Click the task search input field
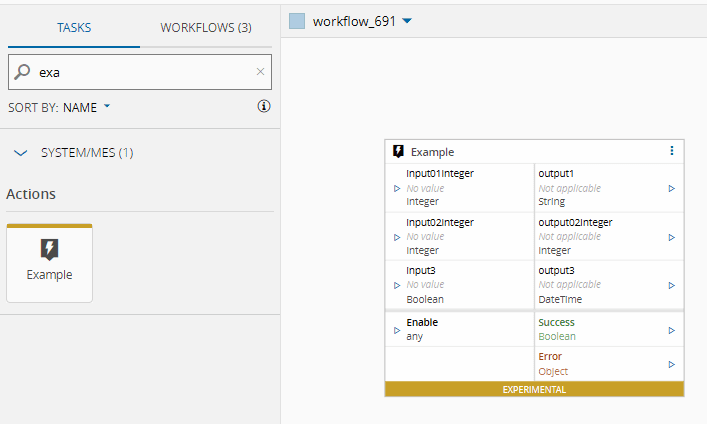Image resolution: width=707 pixels, height=424 pixels. click(140, 72)
